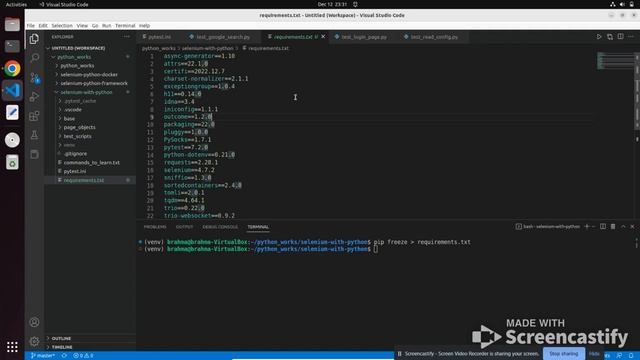The width and height of the screenshot is (640, 360).
Task: Open the Testing flask view
Action: pyautogui.click(x=34, y=135)
